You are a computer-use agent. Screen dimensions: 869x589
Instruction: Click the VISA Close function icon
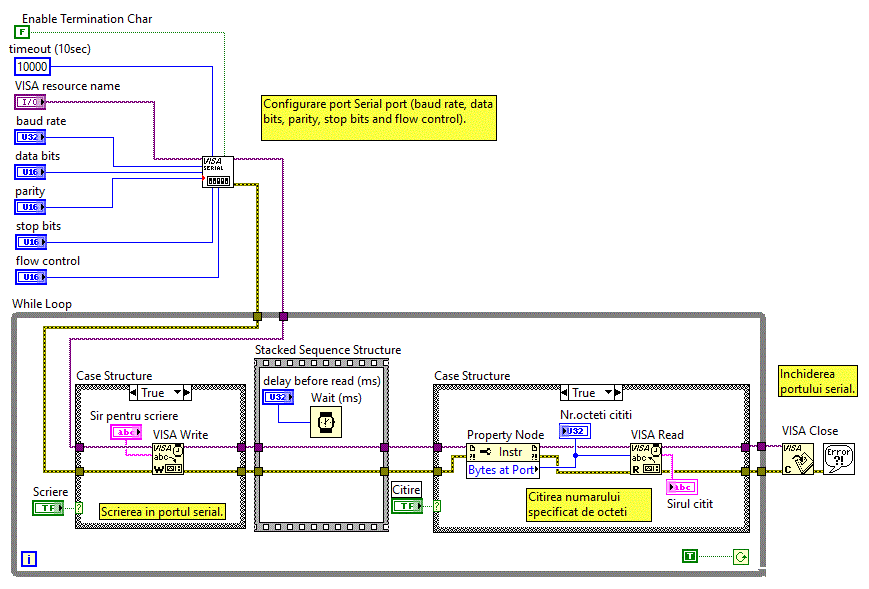click(x=797, y=458)
